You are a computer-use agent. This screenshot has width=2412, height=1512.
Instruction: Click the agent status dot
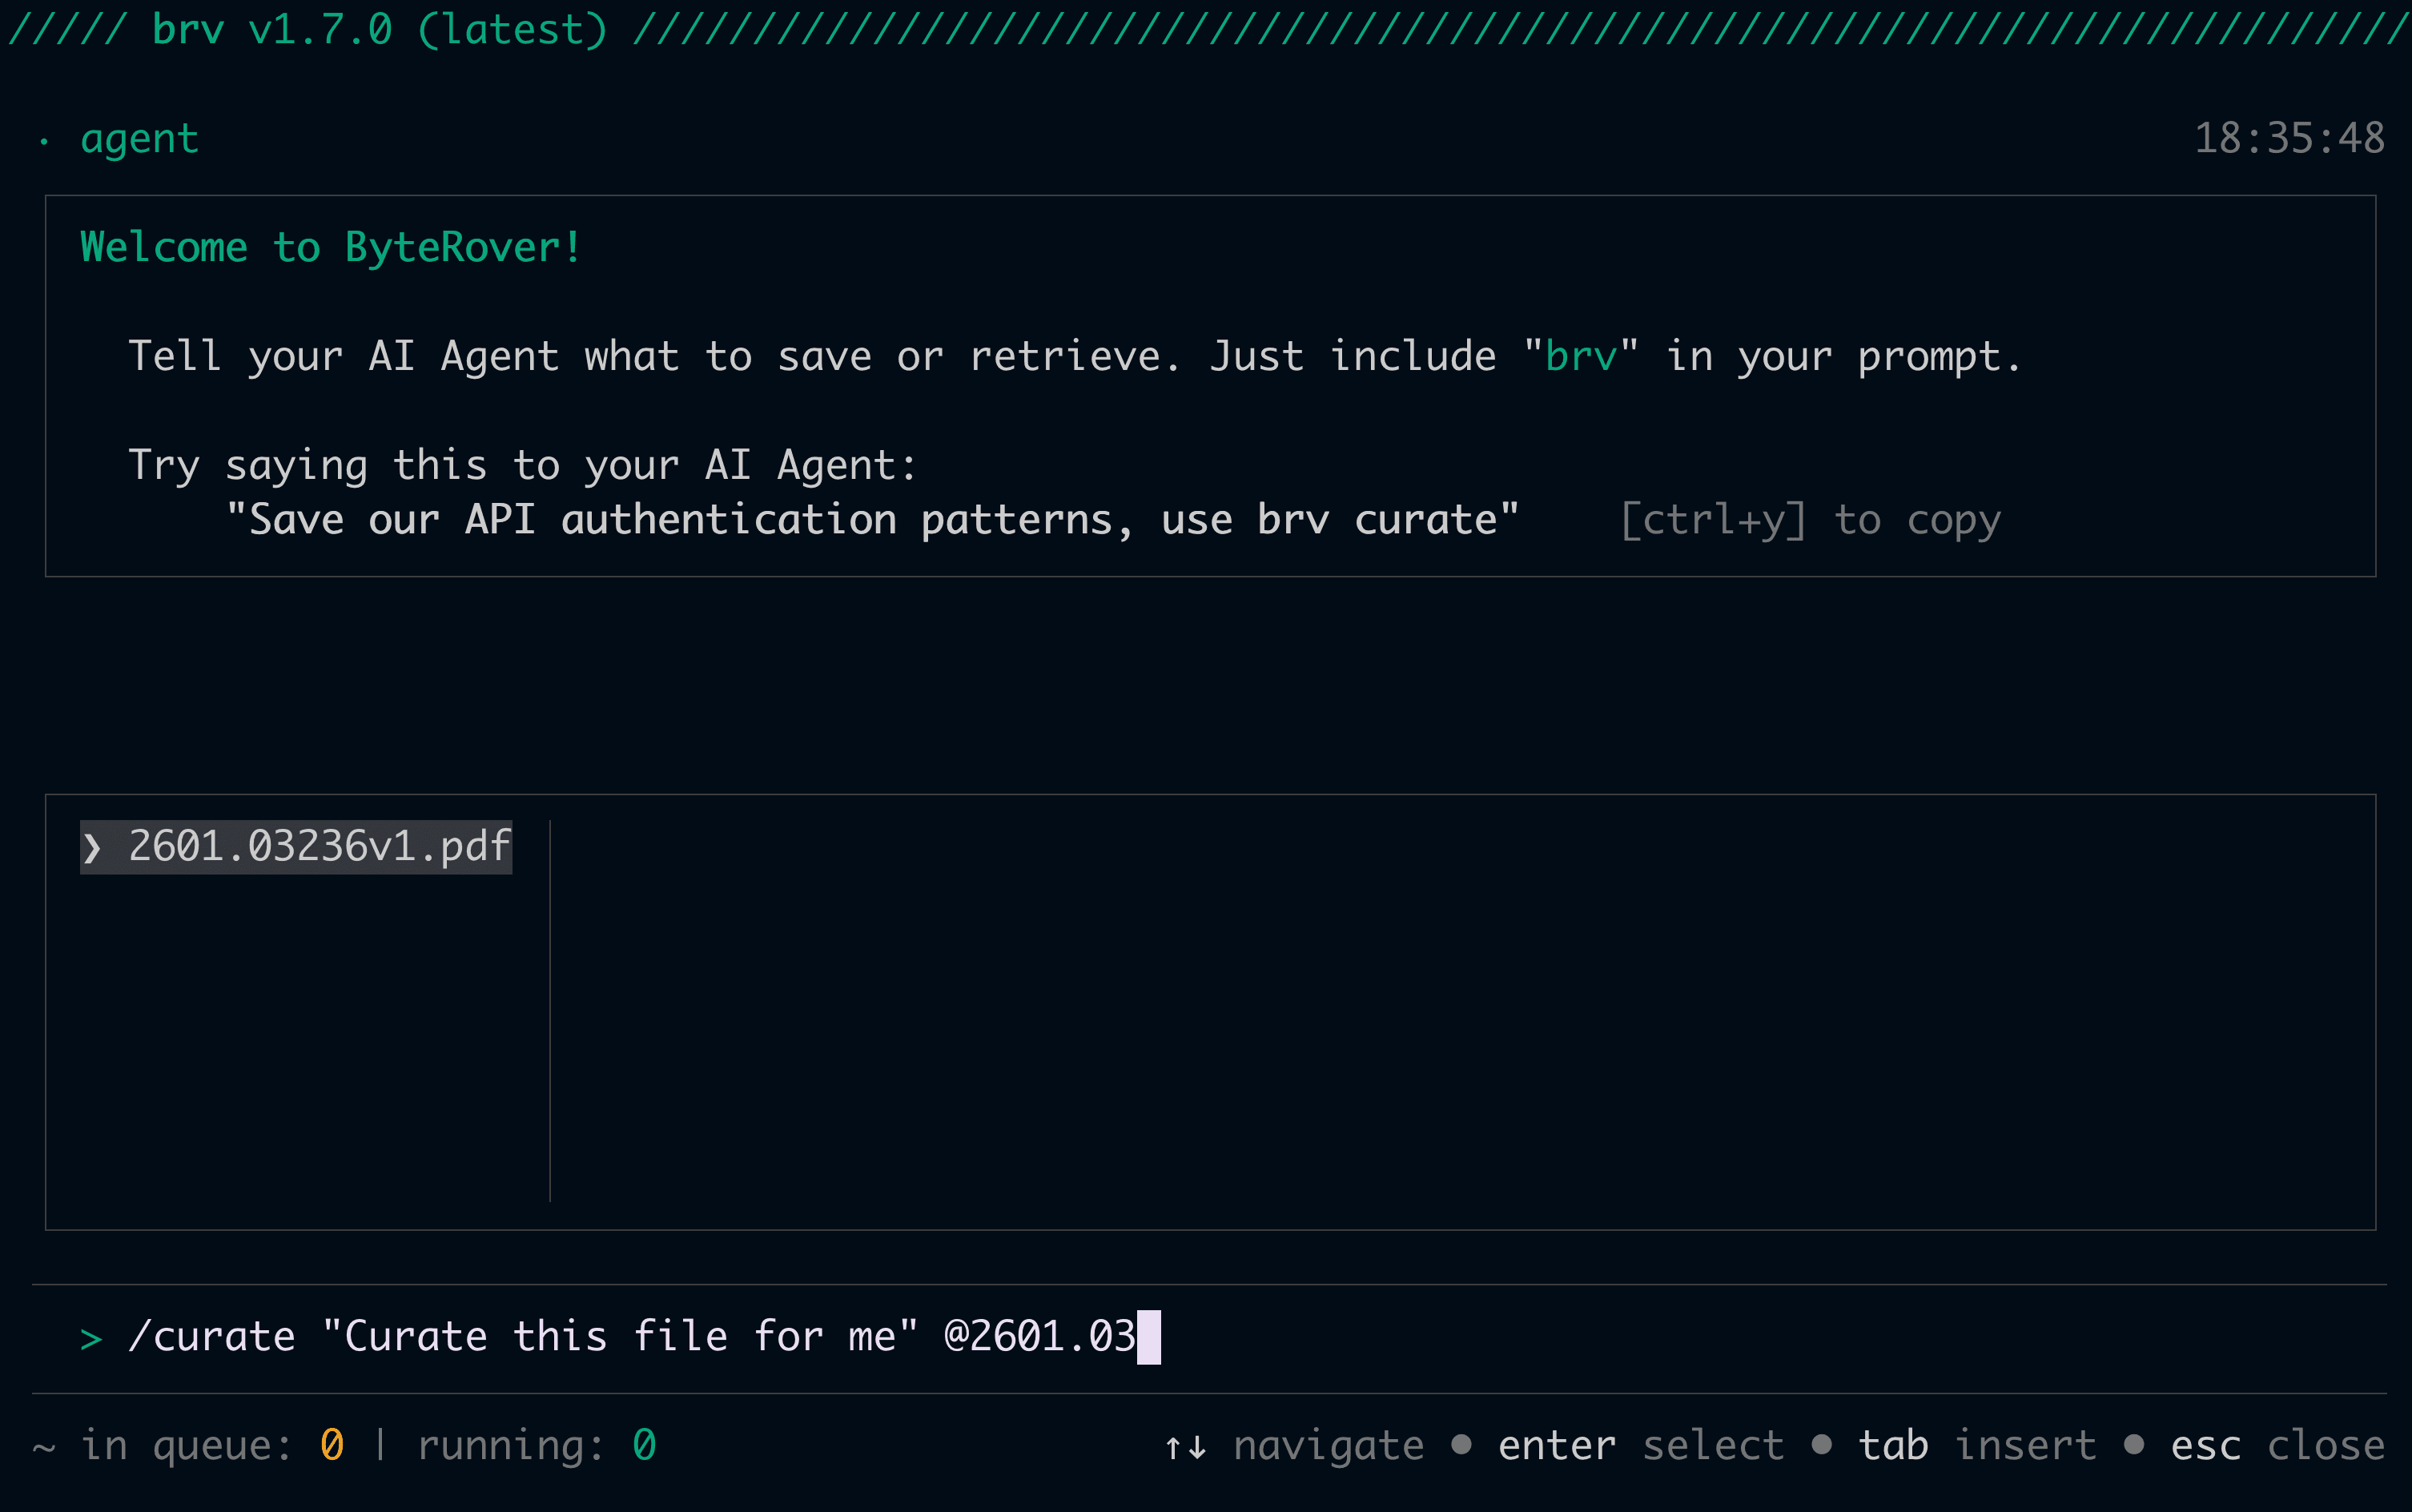(44, 141)
